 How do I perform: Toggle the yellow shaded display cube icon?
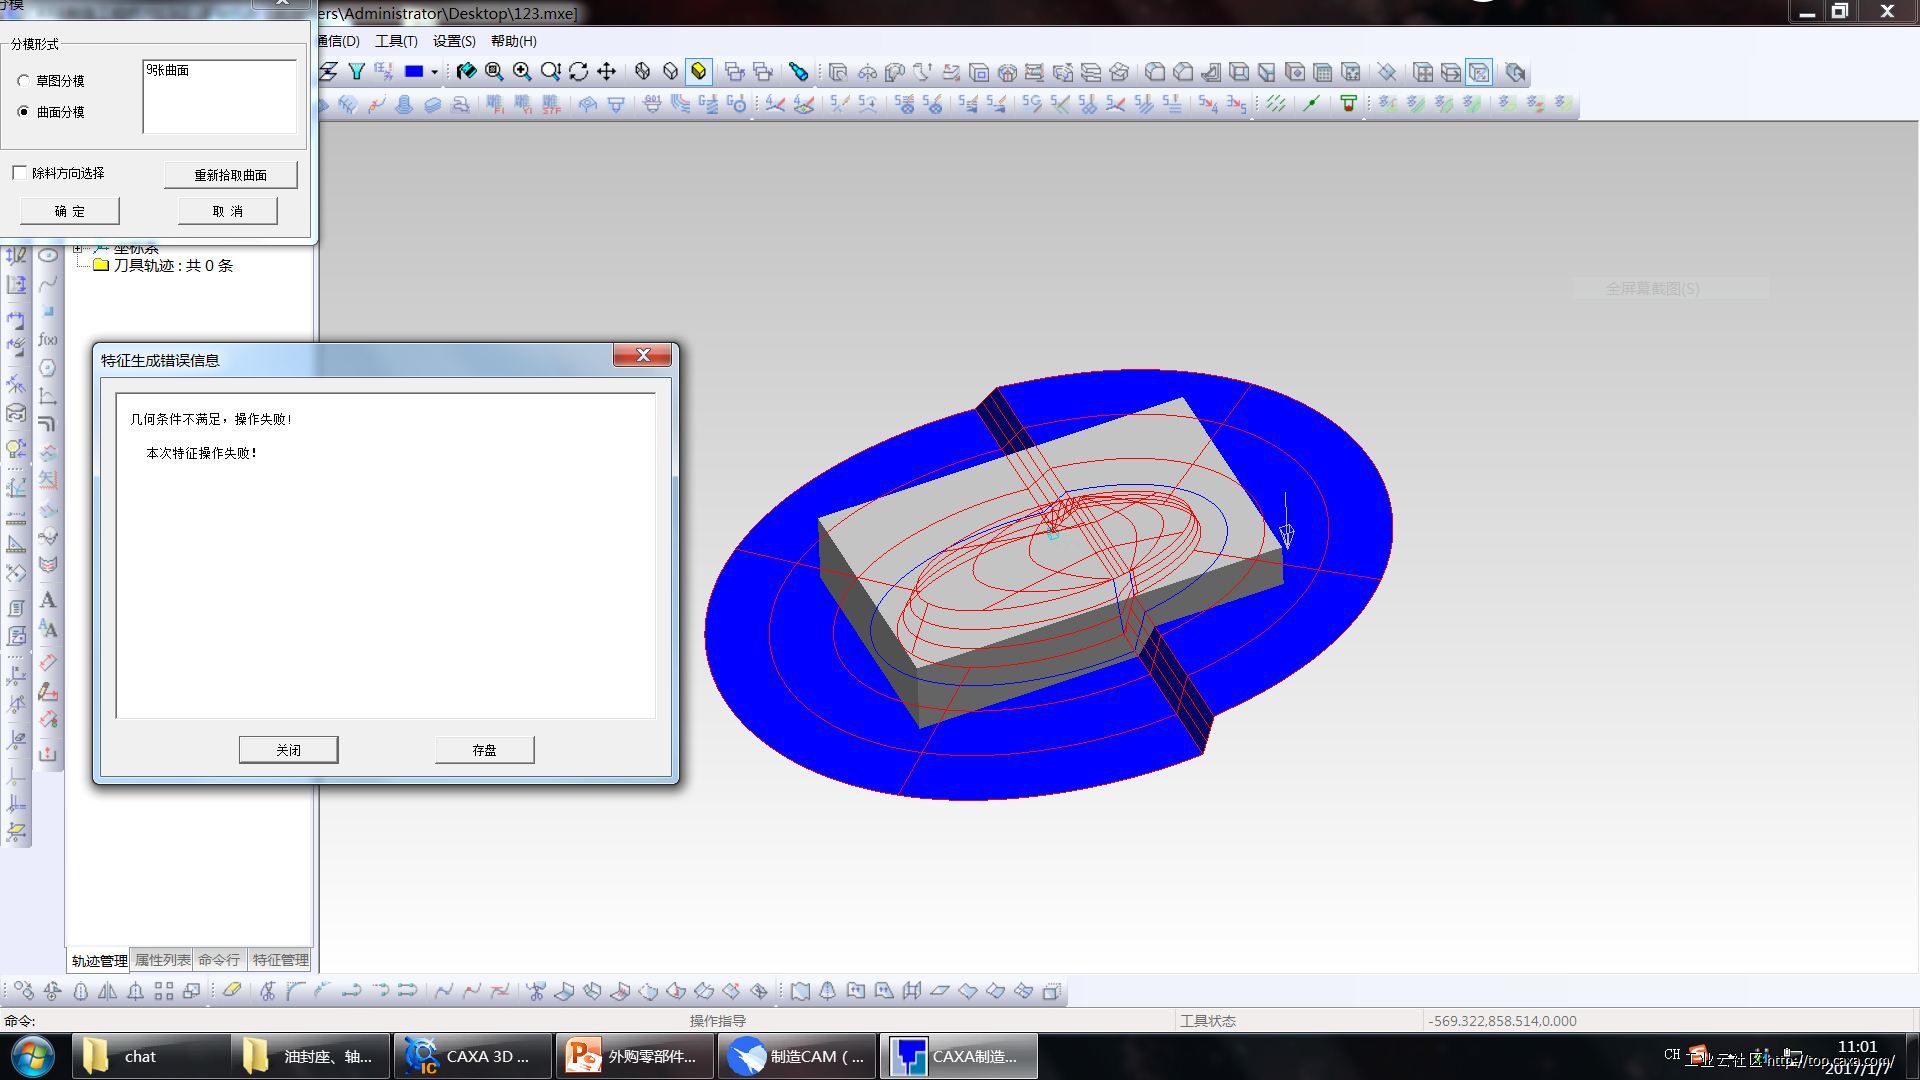tap(698, 72)
